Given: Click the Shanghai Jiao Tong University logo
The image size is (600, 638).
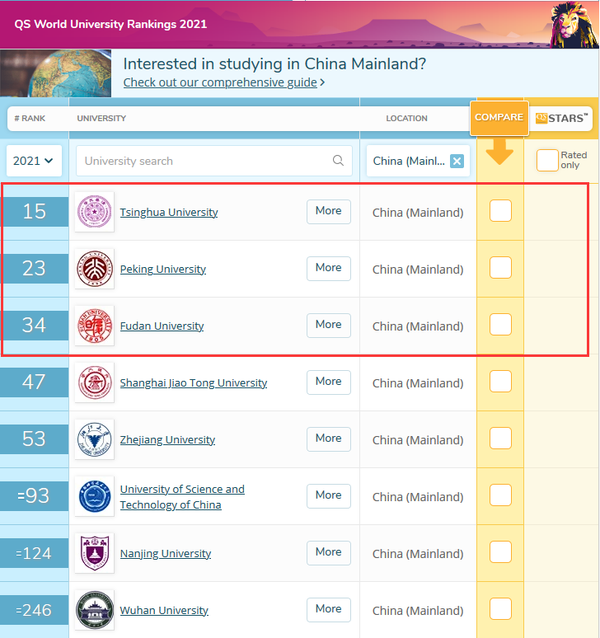Looking at the screenshot, I should 94,382.
